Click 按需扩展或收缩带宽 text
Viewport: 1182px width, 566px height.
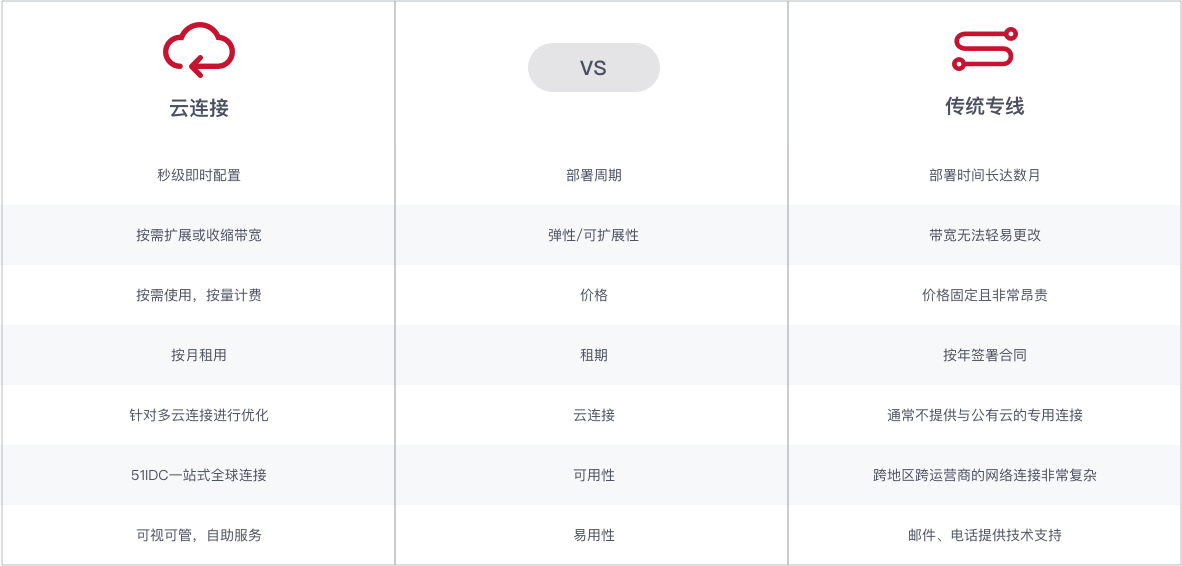tap(199, 235)
